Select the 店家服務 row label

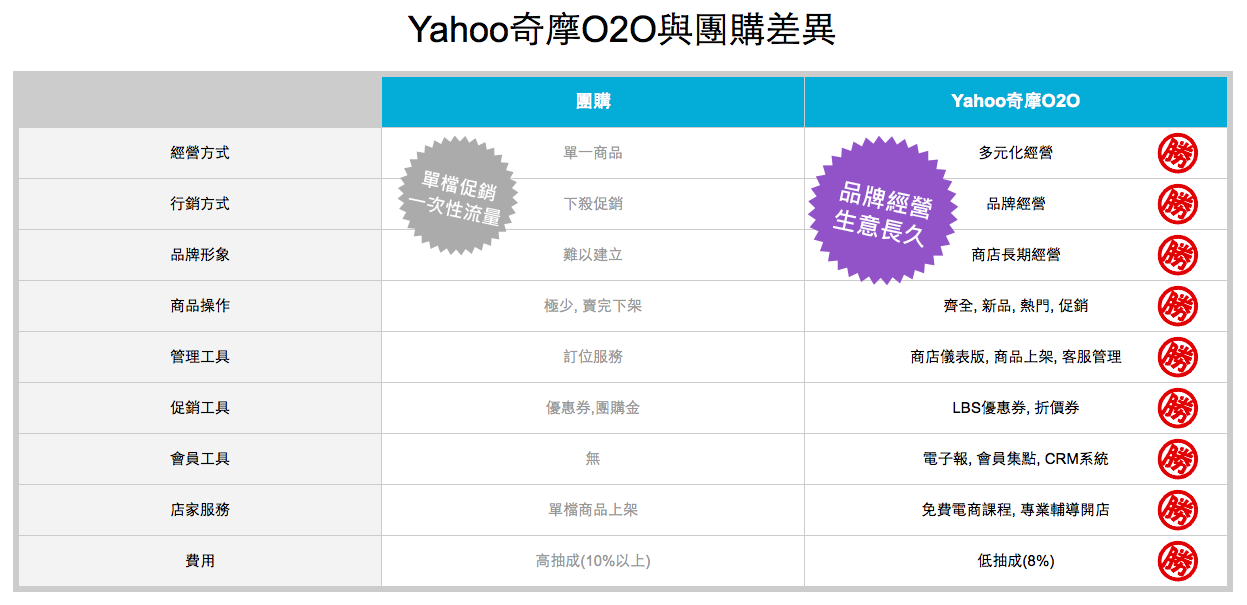(200, 510)
